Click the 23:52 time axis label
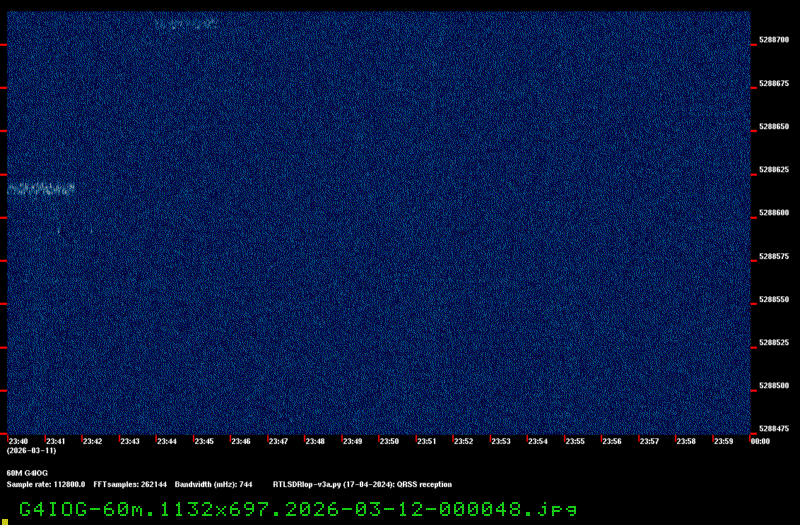The image size is (800, 525). pos(463,441)
